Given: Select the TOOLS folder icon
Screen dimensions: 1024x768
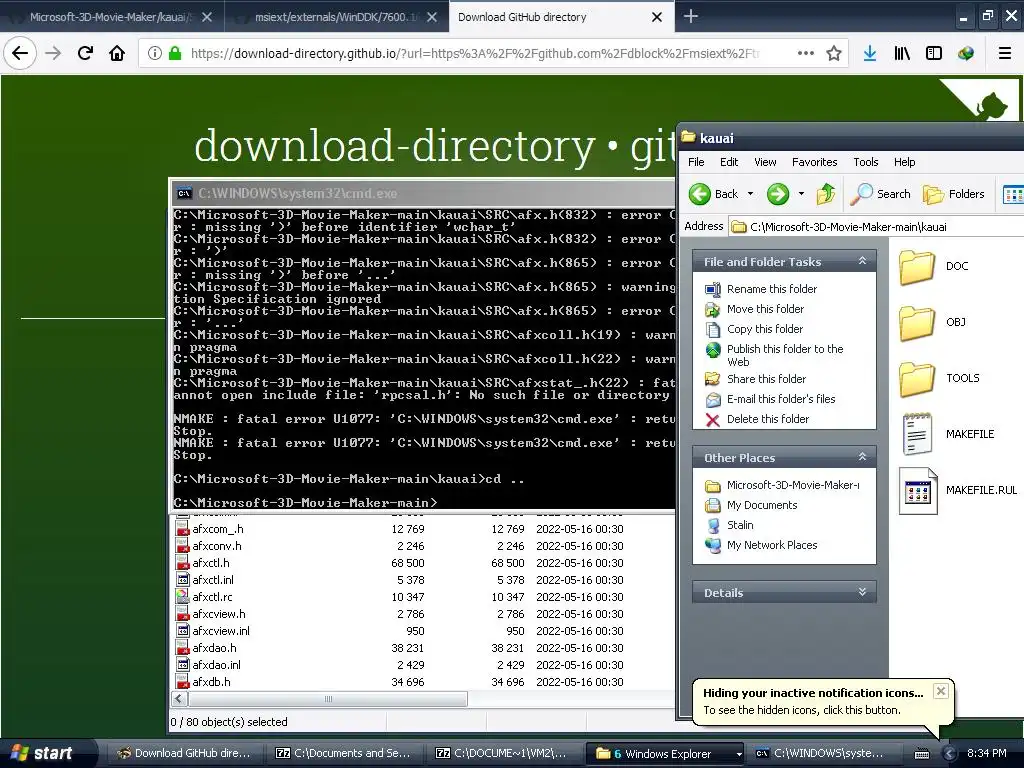Looking at the screenshot, I should (x=917, y=379).
